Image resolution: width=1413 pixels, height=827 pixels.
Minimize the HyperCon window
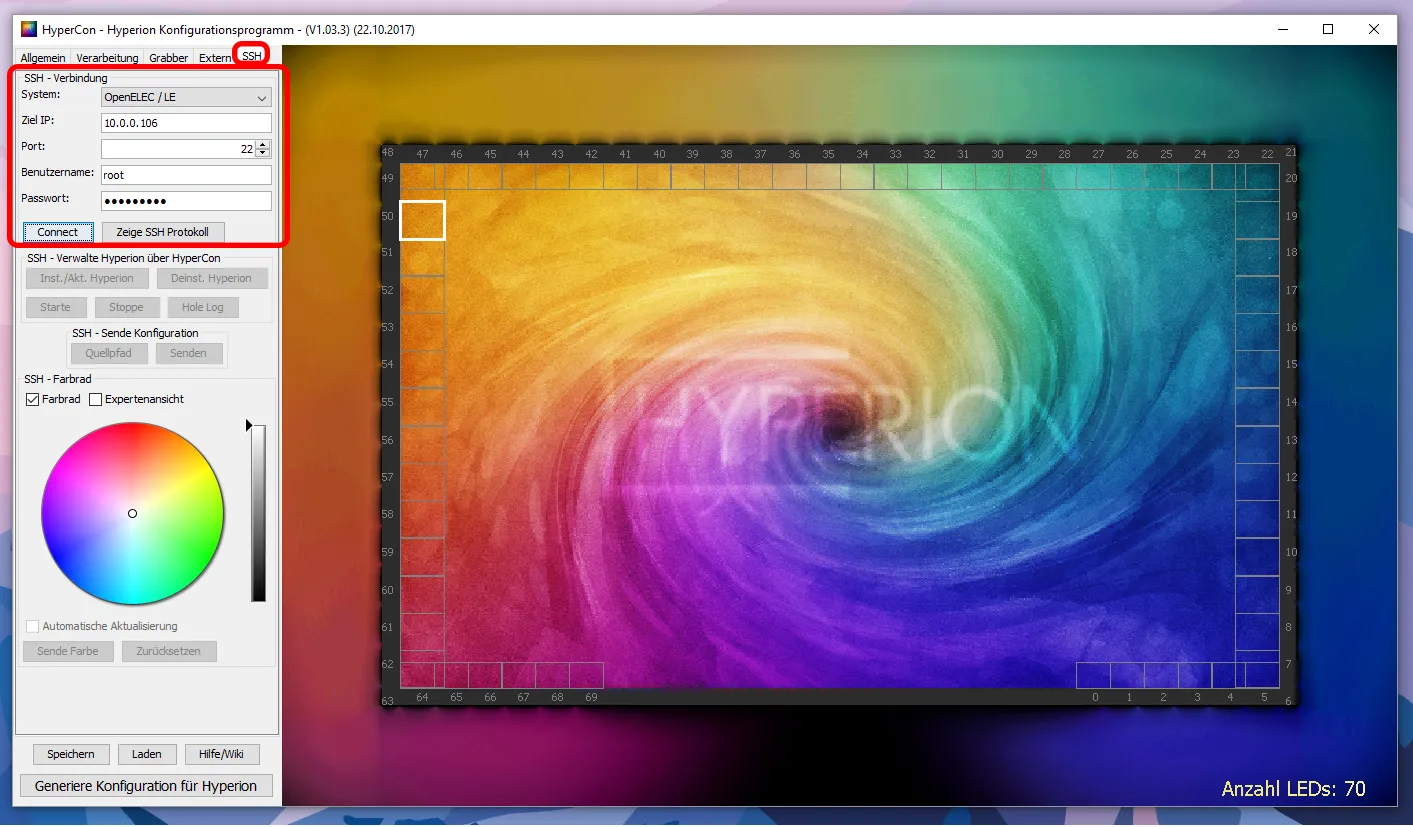pos(1282,29)
